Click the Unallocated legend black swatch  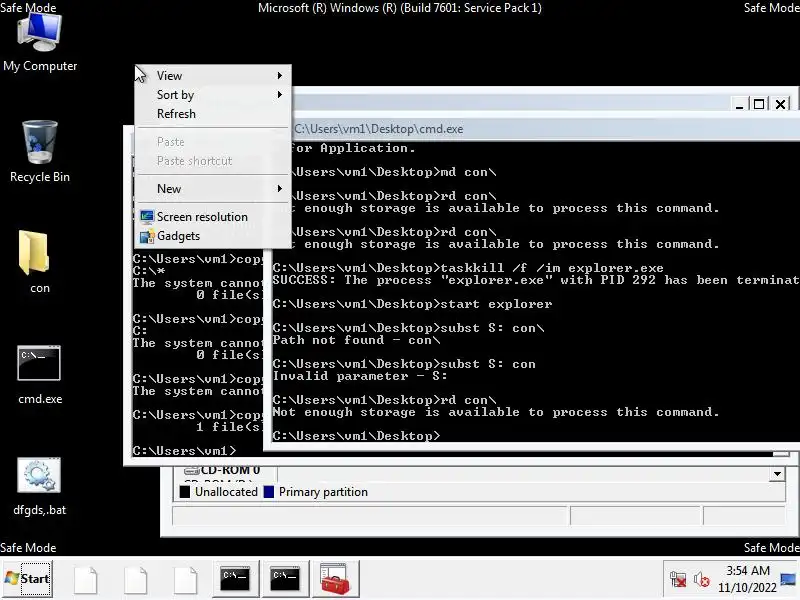coord(185,492)
